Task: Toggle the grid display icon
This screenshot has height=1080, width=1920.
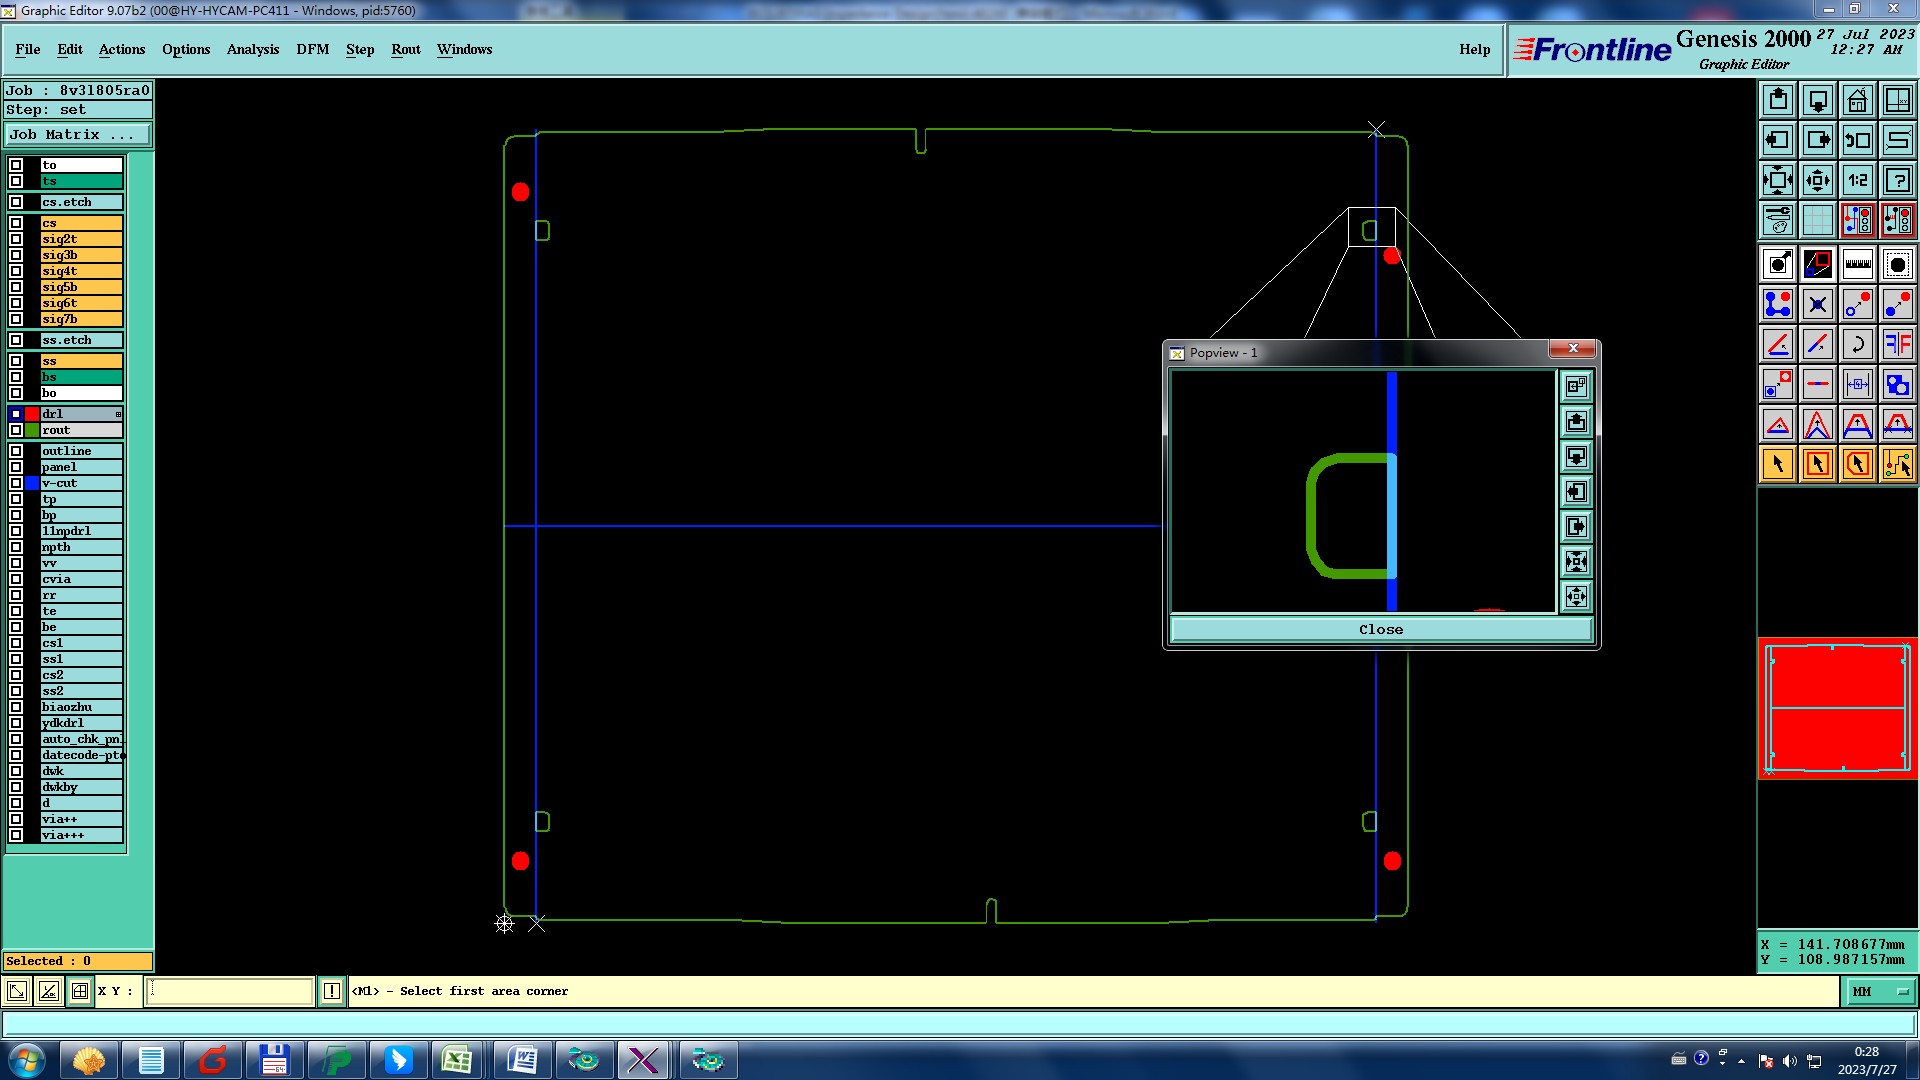Action: [1817, 220]
